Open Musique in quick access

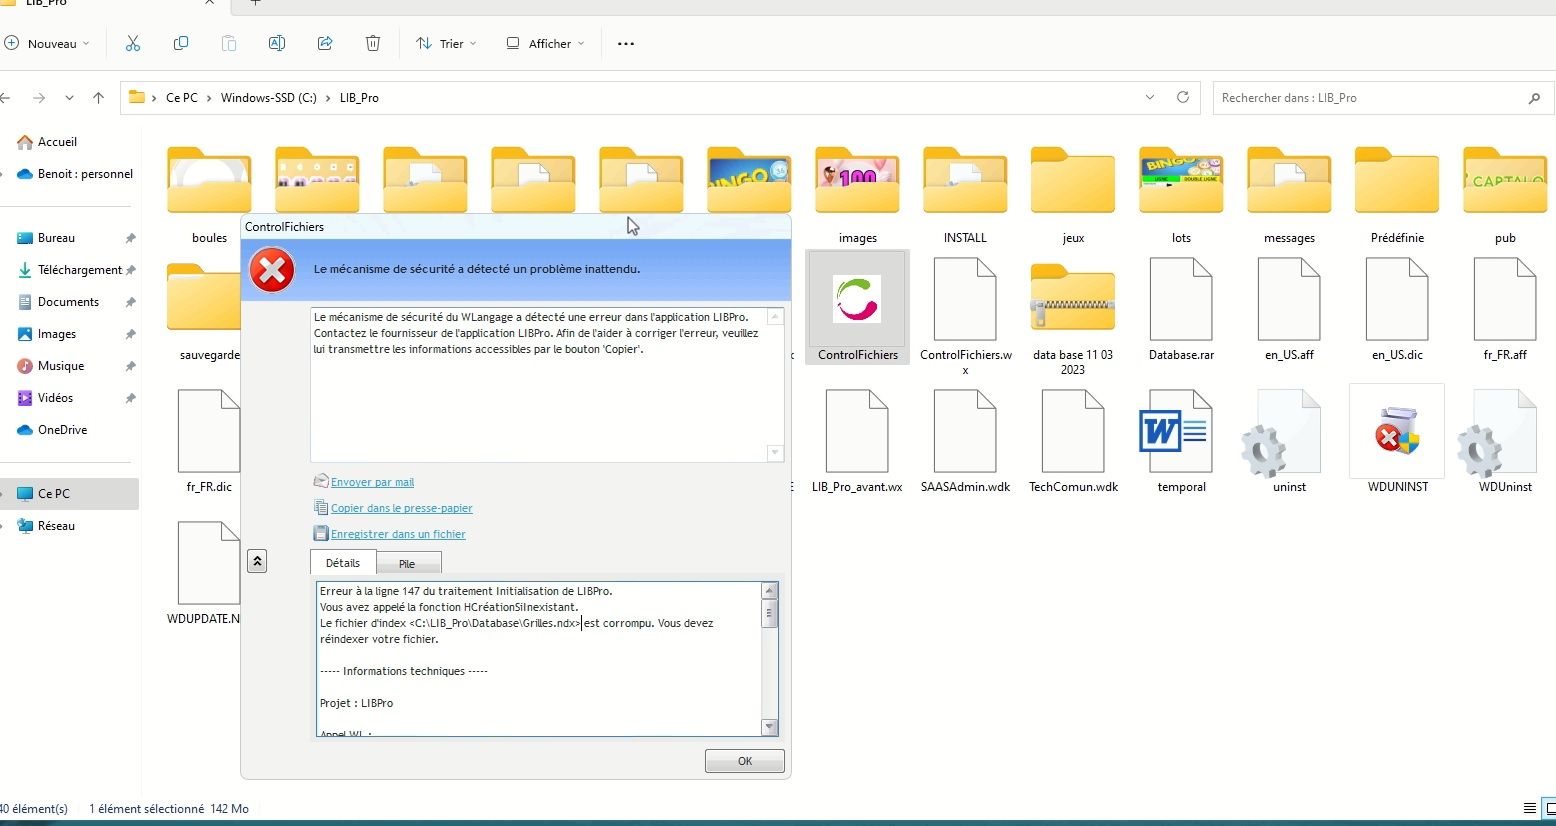(x=61, y=366)
